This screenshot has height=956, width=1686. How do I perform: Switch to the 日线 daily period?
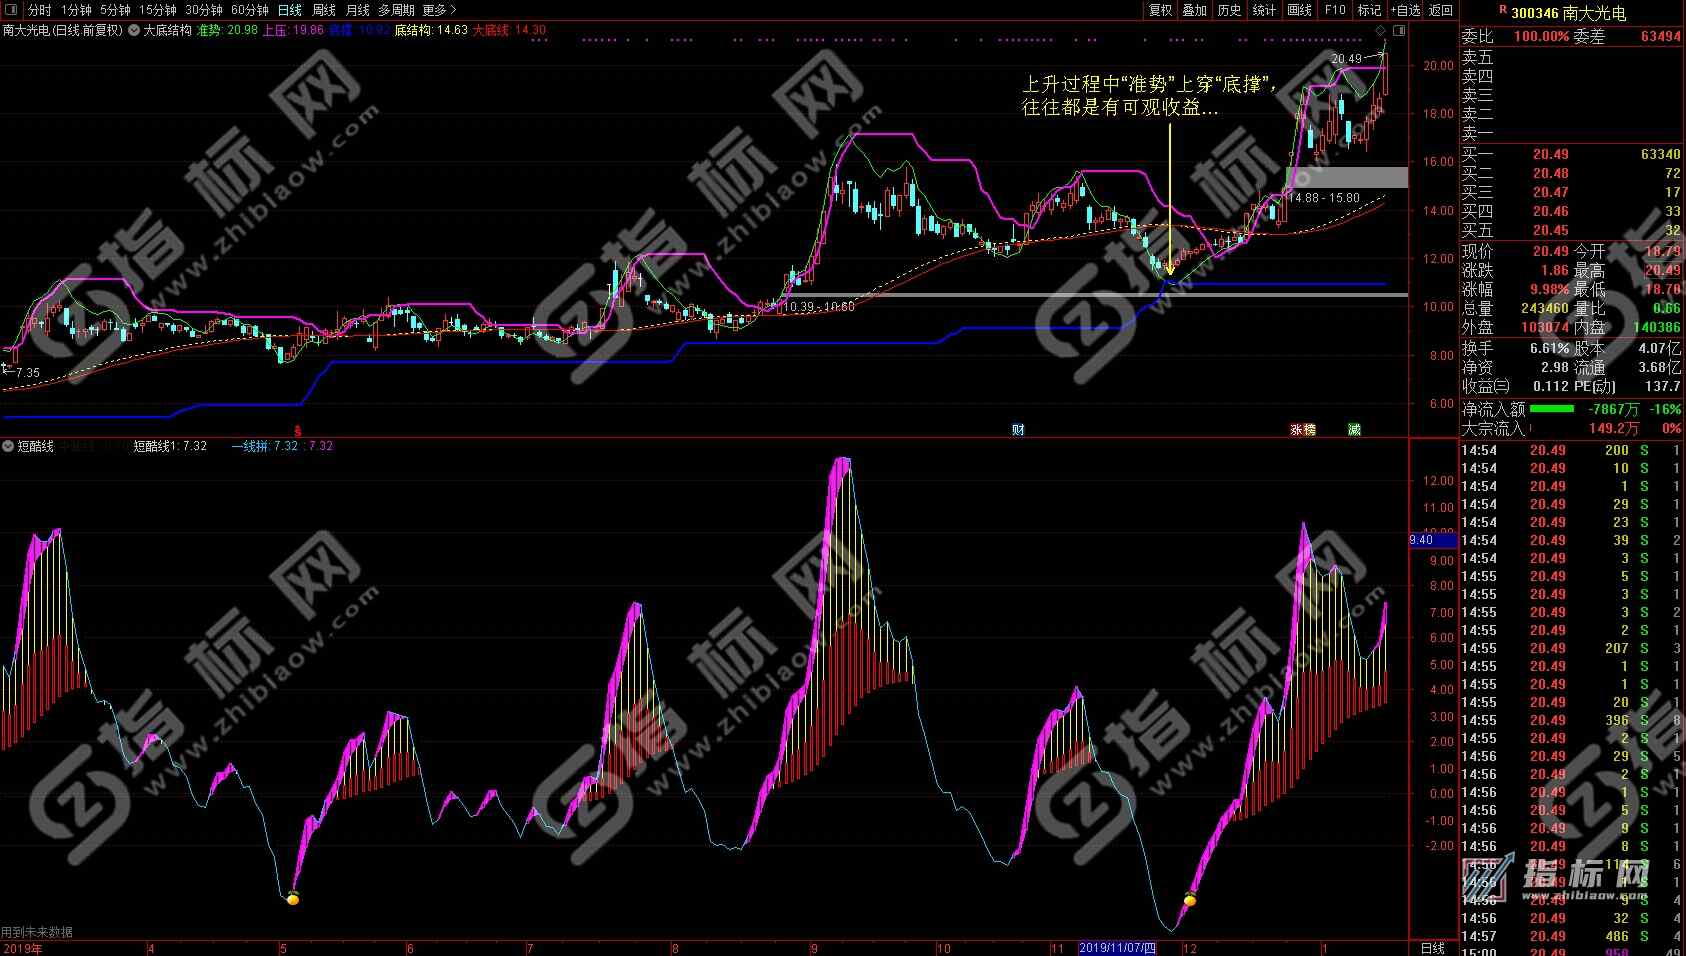coord(289,10)
